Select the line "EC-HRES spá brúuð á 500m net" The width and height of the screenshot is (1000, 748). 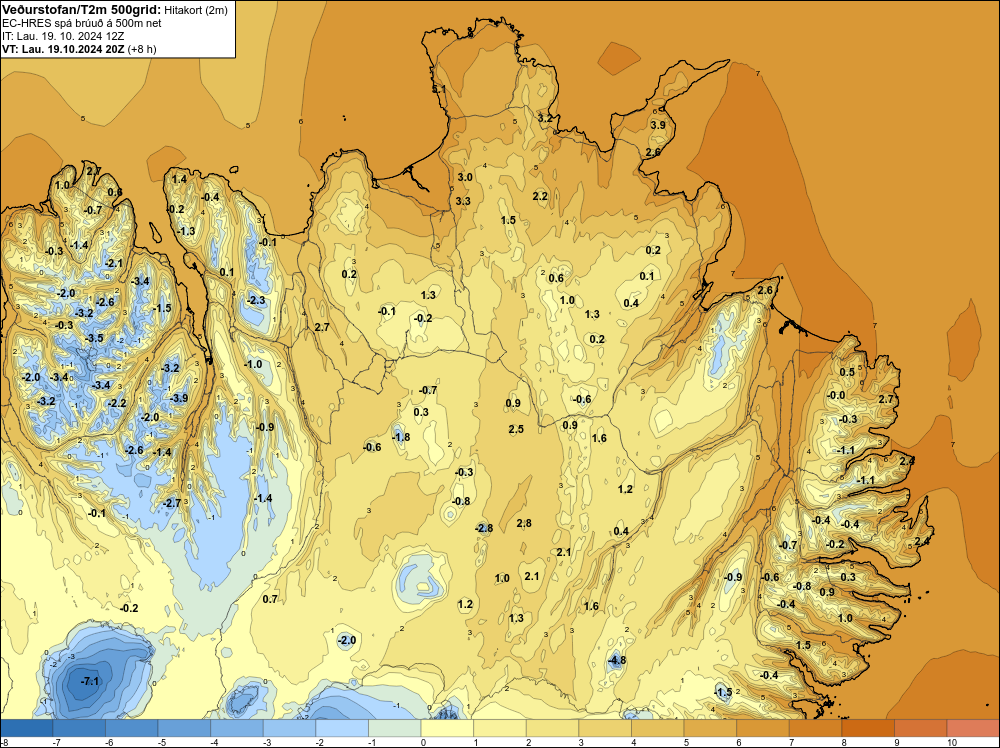(81, 23)
